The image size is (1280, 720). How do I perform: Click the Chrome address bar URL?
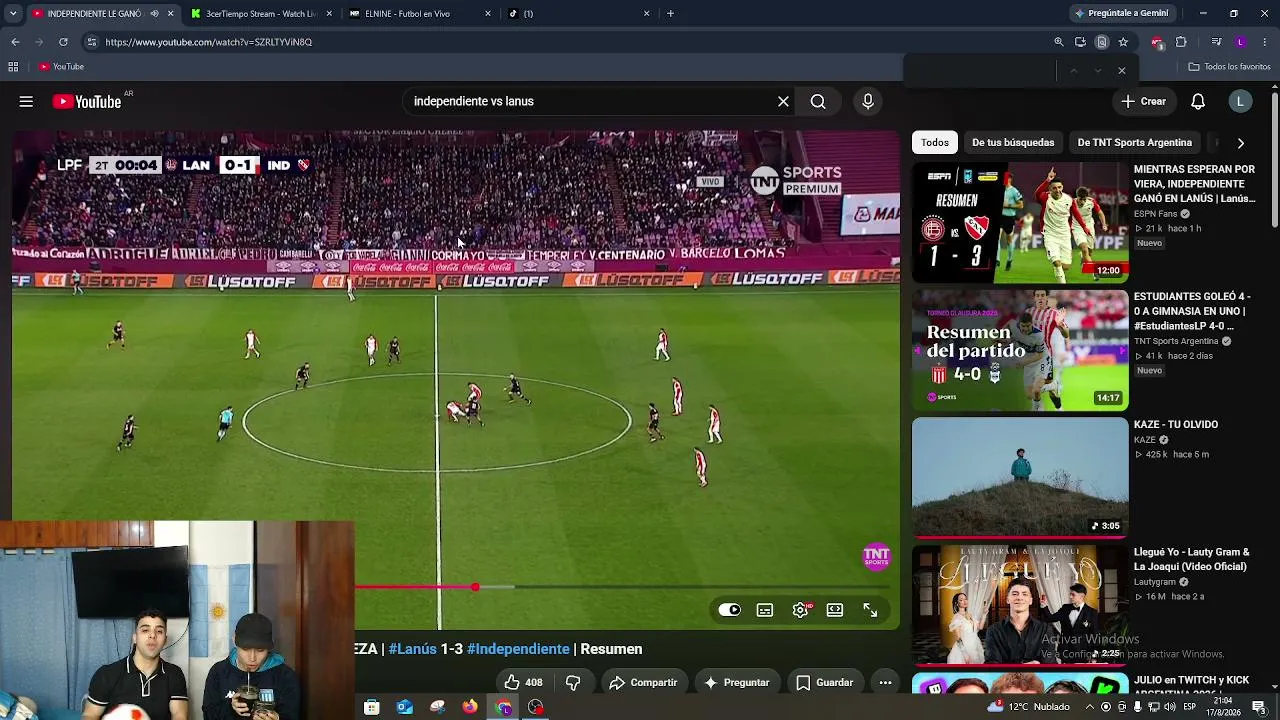point(209,42)
